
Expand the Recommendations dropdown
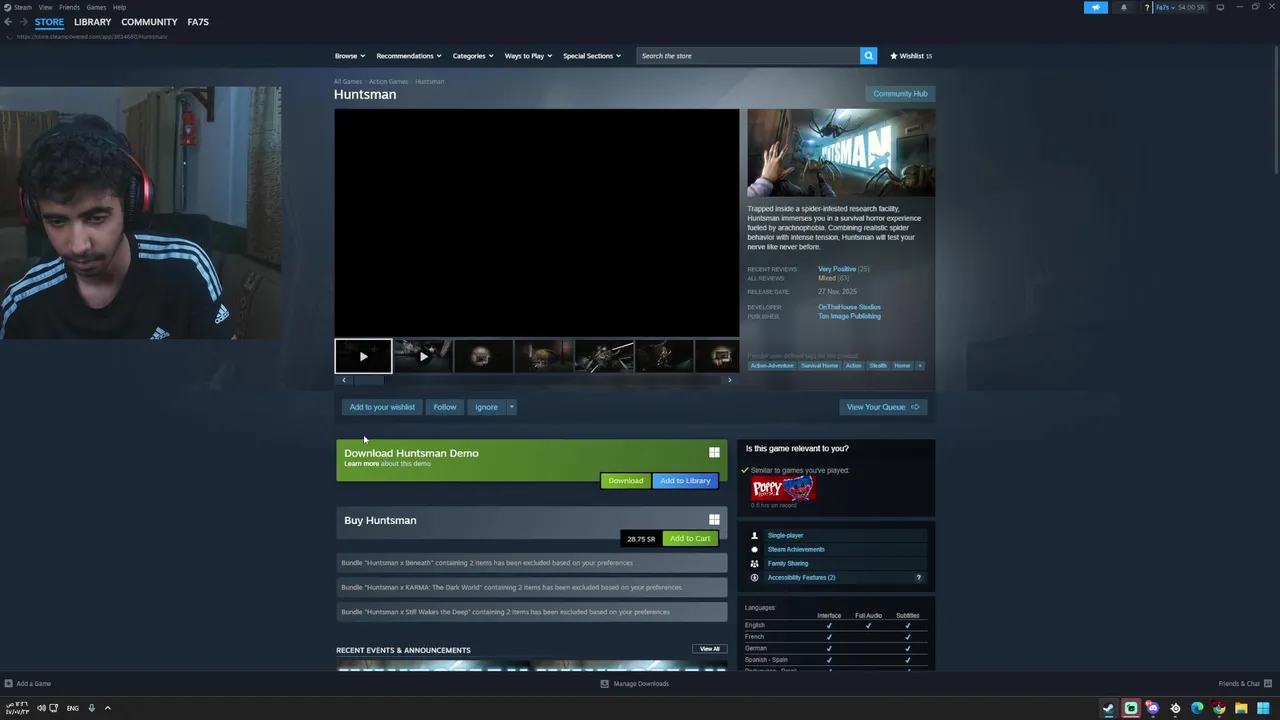coord(409,56)
